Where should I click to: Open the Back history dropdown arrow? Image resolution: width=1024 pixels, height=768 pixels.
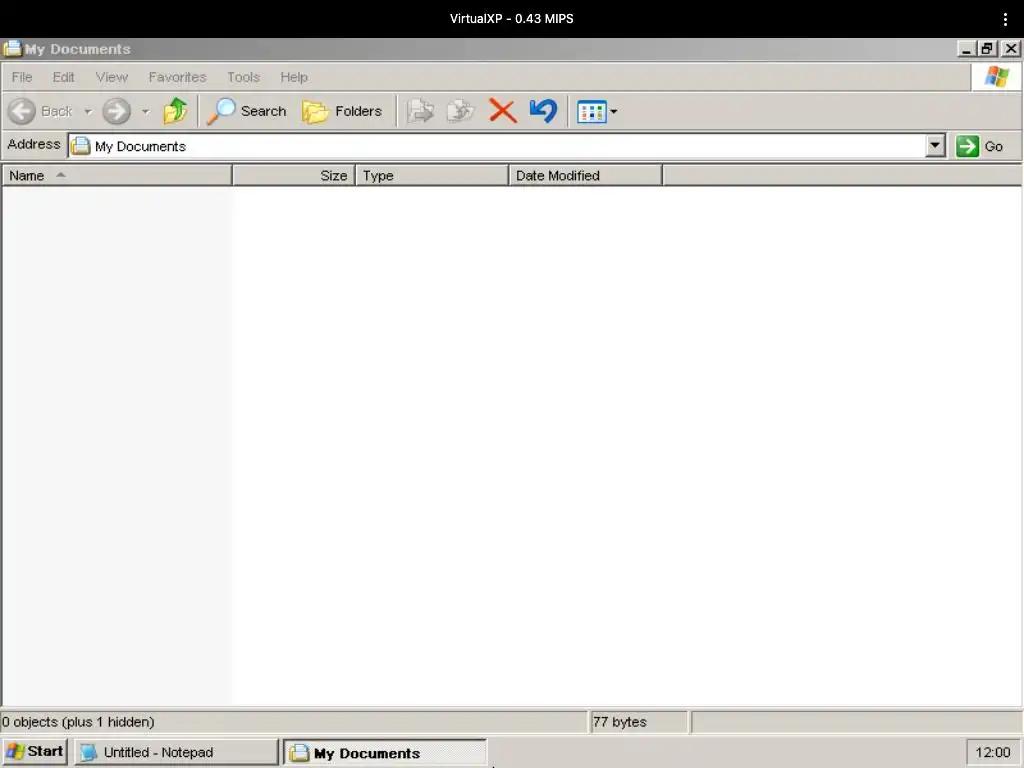click(x=88, y=112)
